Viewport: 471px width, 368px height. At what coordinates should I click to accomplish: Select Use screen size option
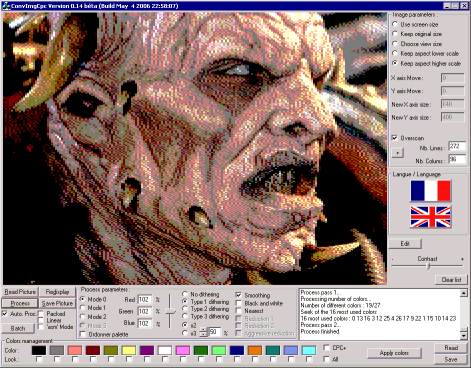(395, 24)
